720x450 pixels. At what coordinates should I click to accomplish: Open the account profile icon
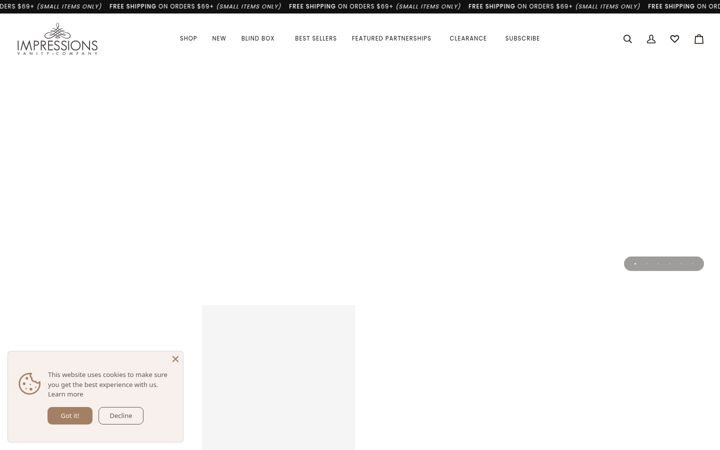pos(651,39)
